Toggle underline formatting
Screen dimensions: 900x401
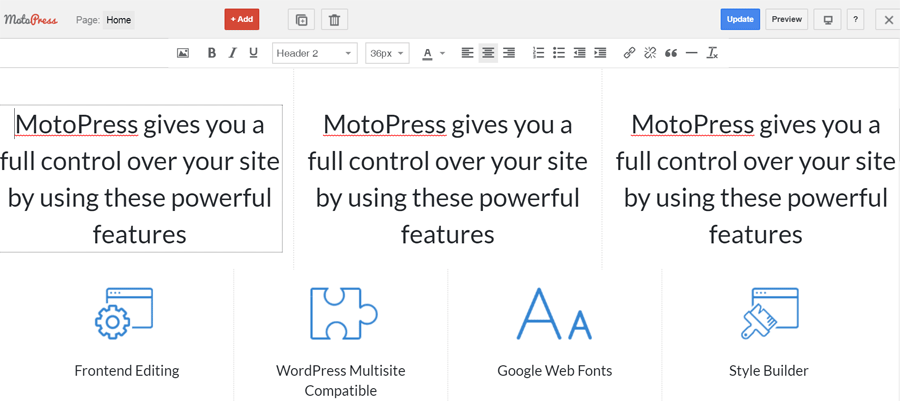[x=253, y=53]
